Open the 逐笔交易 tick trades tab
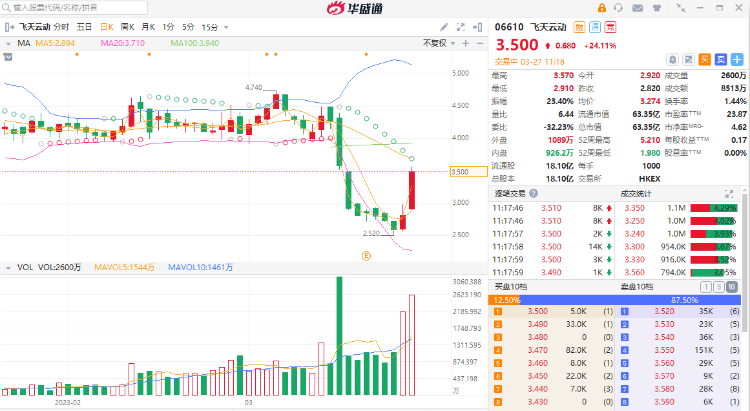The height and width of the screenshot is (411, 750). 509,194
